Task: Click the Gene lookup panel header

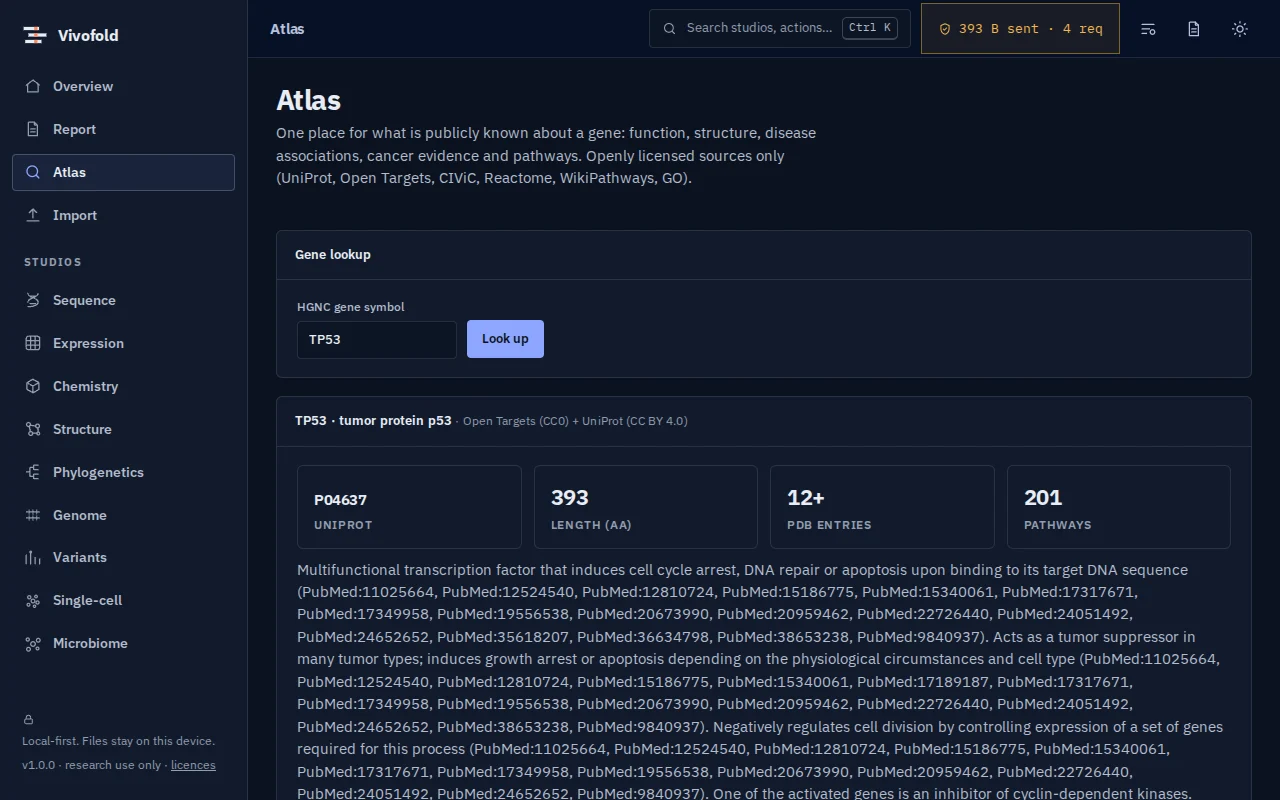Action: pyautogui.click(x=764, y=255)
